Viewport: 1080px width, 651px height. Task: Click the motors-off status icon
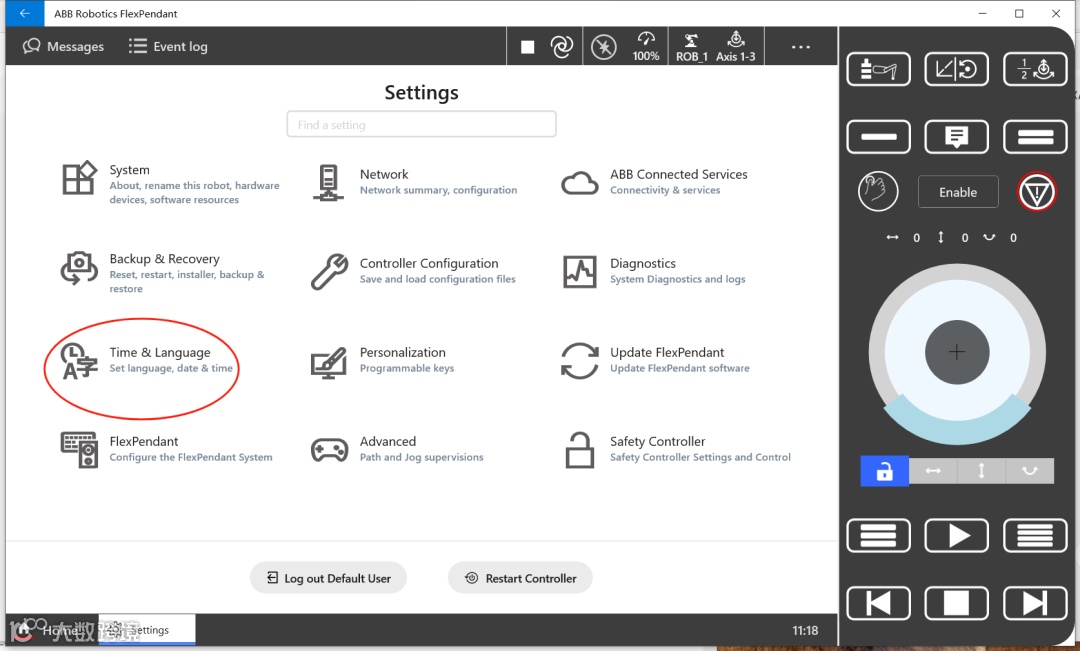click(604, 47)
